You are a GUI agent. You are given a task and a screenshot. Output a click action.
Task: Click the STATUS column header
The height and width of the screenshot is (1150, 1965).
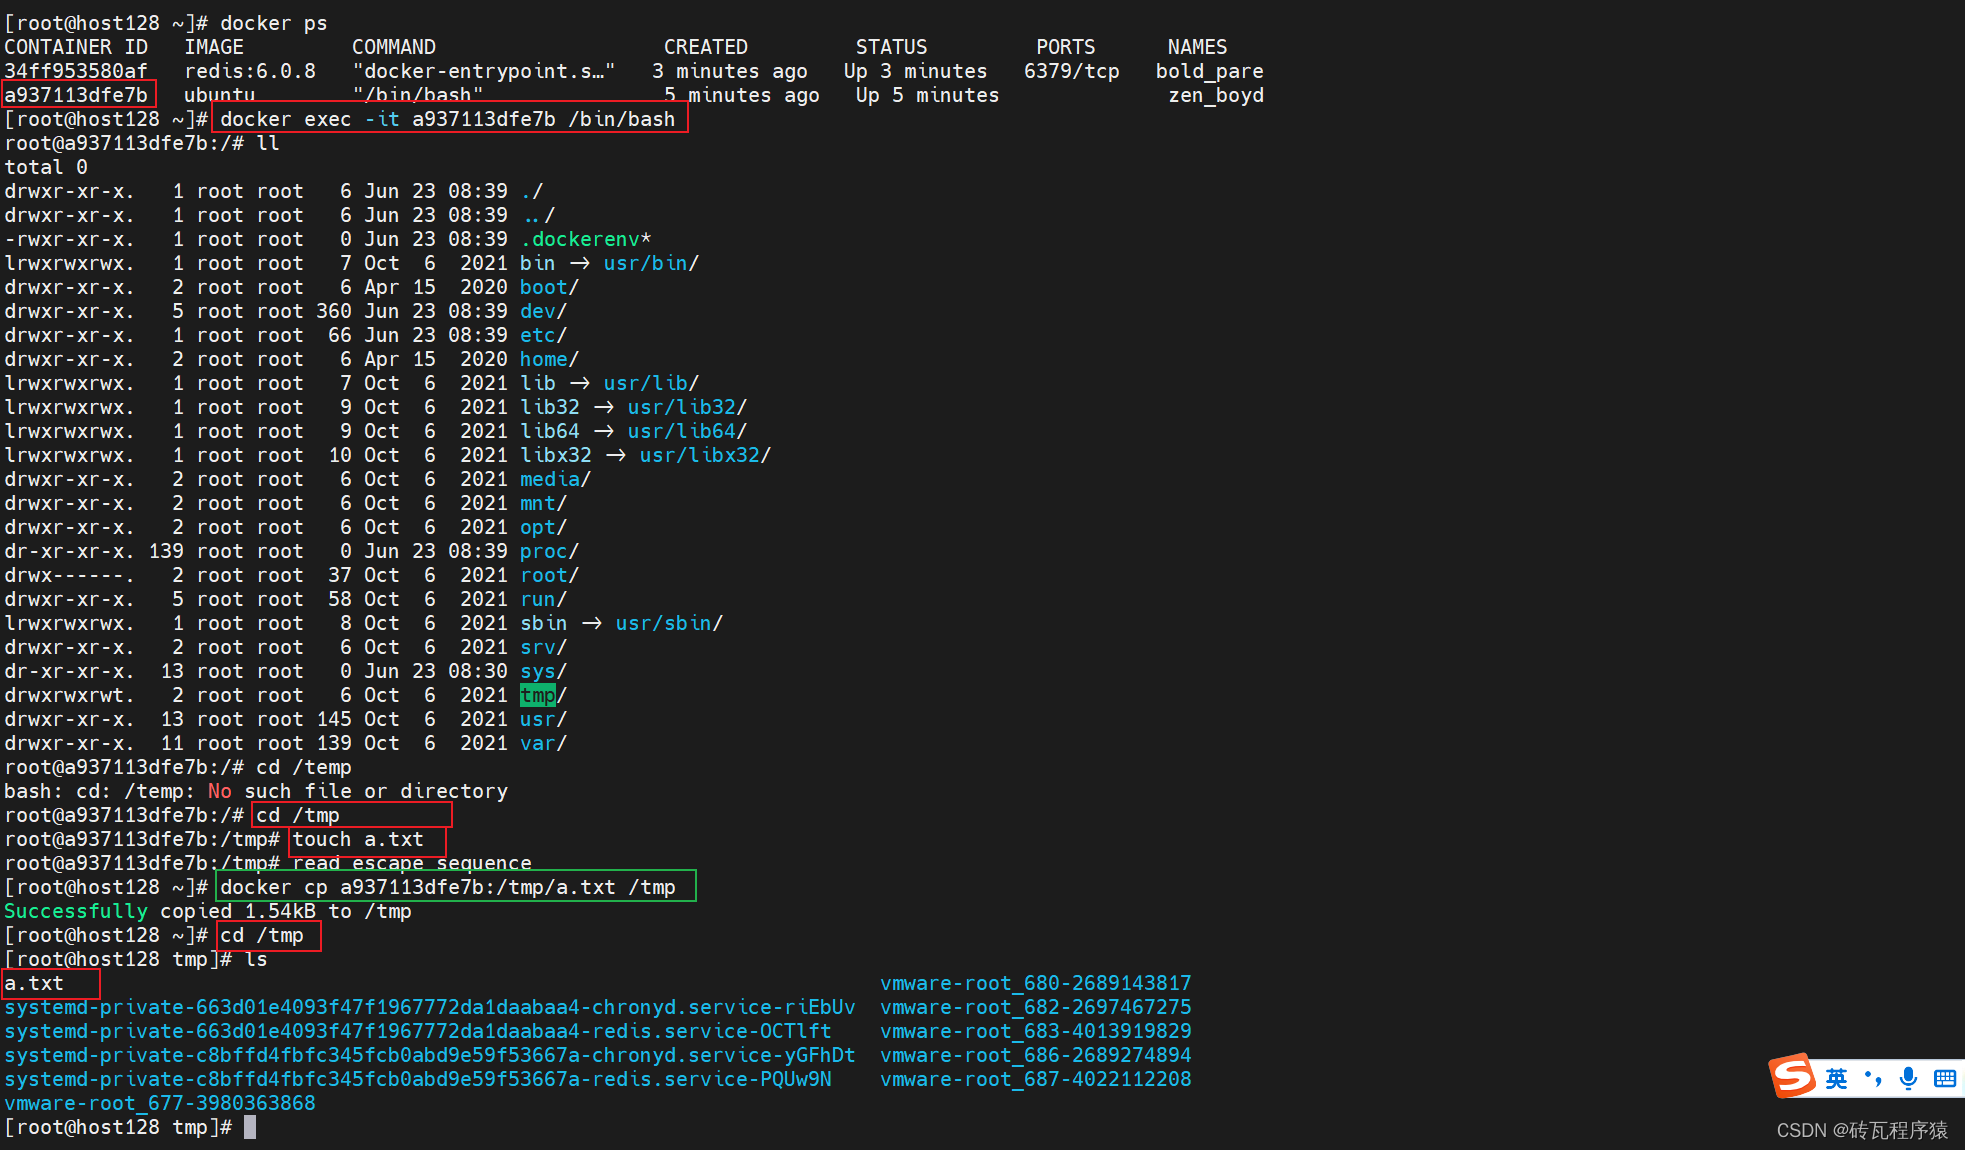891,47
